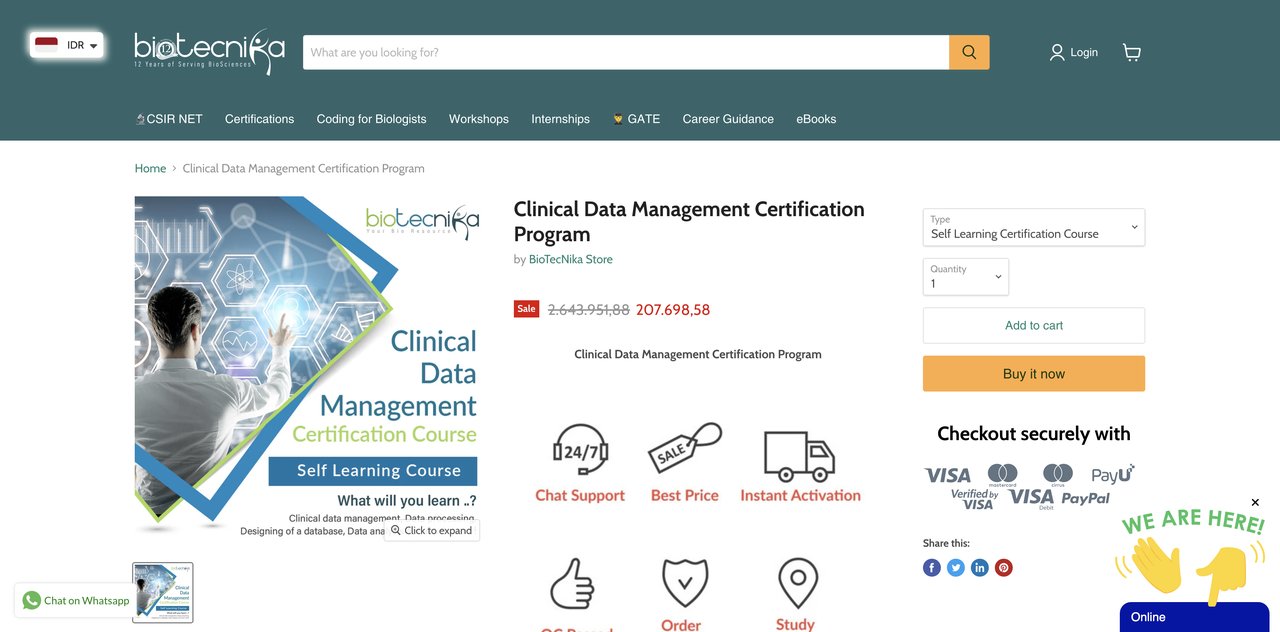Click the main course product image
1280x632 pixels.
pyautogui.click(x=307, y=368)
